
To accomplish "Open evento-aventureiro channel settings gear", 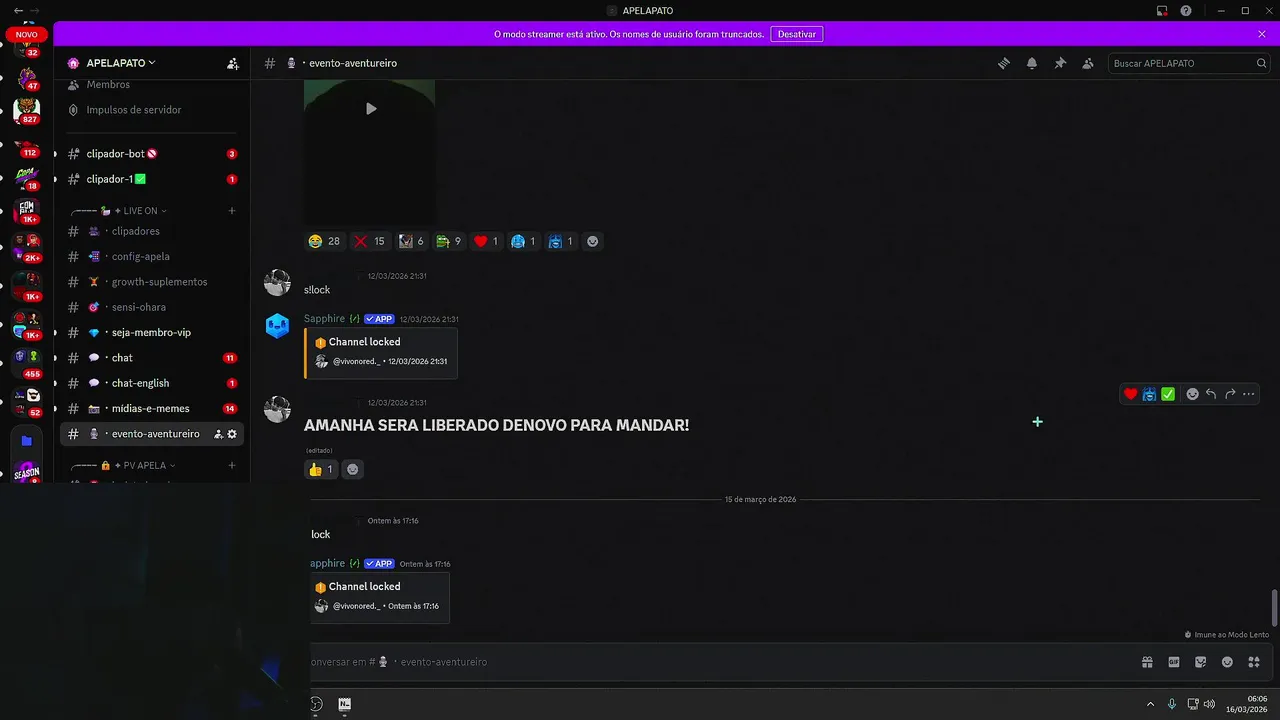I will tap(232, 434).
